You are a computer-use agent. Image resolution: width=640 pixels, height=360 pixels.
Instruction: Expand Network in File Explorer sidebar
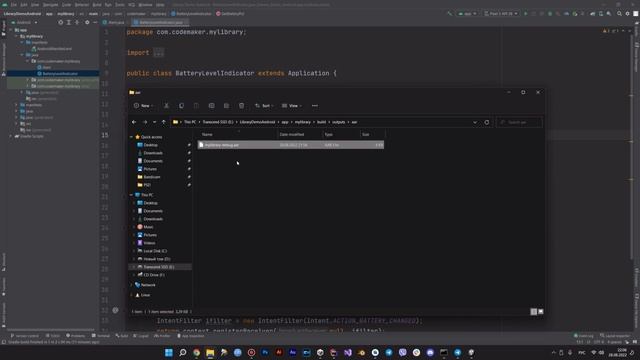[131, 285]
